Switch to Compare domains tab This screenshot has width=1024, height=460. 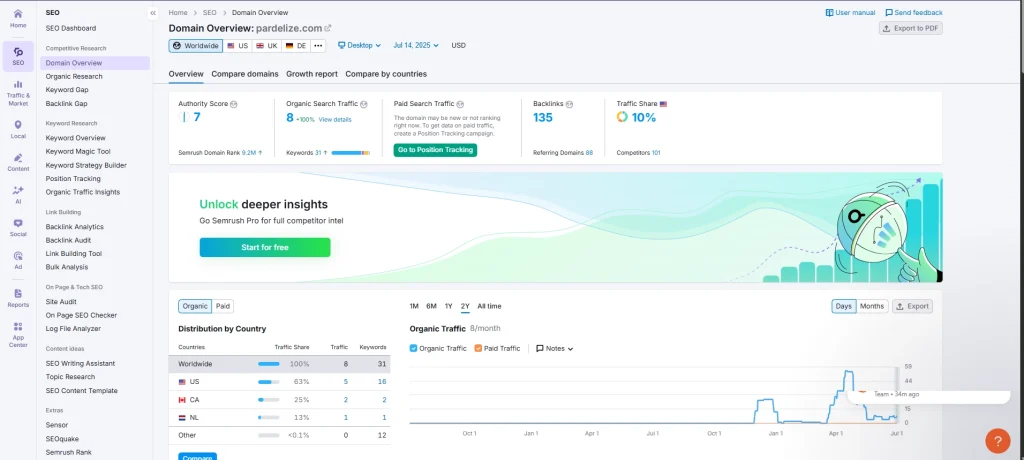coord(245,74)
